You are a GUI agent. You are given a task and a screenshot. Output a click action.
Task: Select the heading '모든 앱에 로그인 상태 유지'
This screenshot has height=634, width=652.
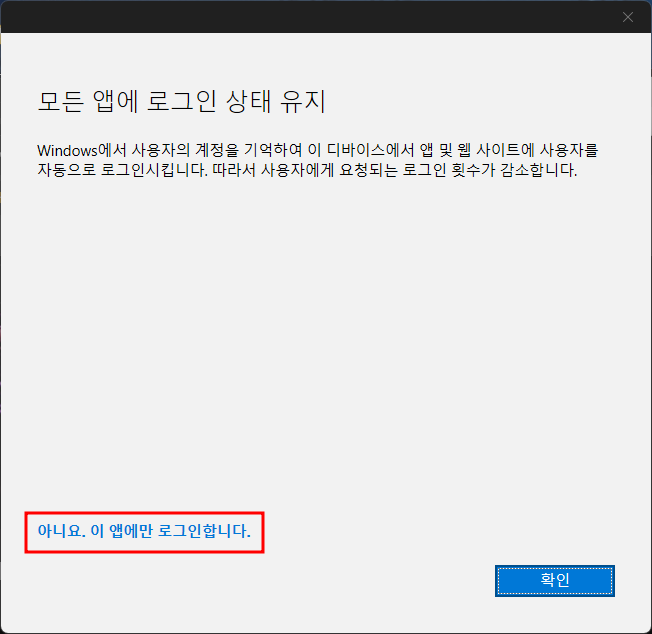tap(181, 101)
